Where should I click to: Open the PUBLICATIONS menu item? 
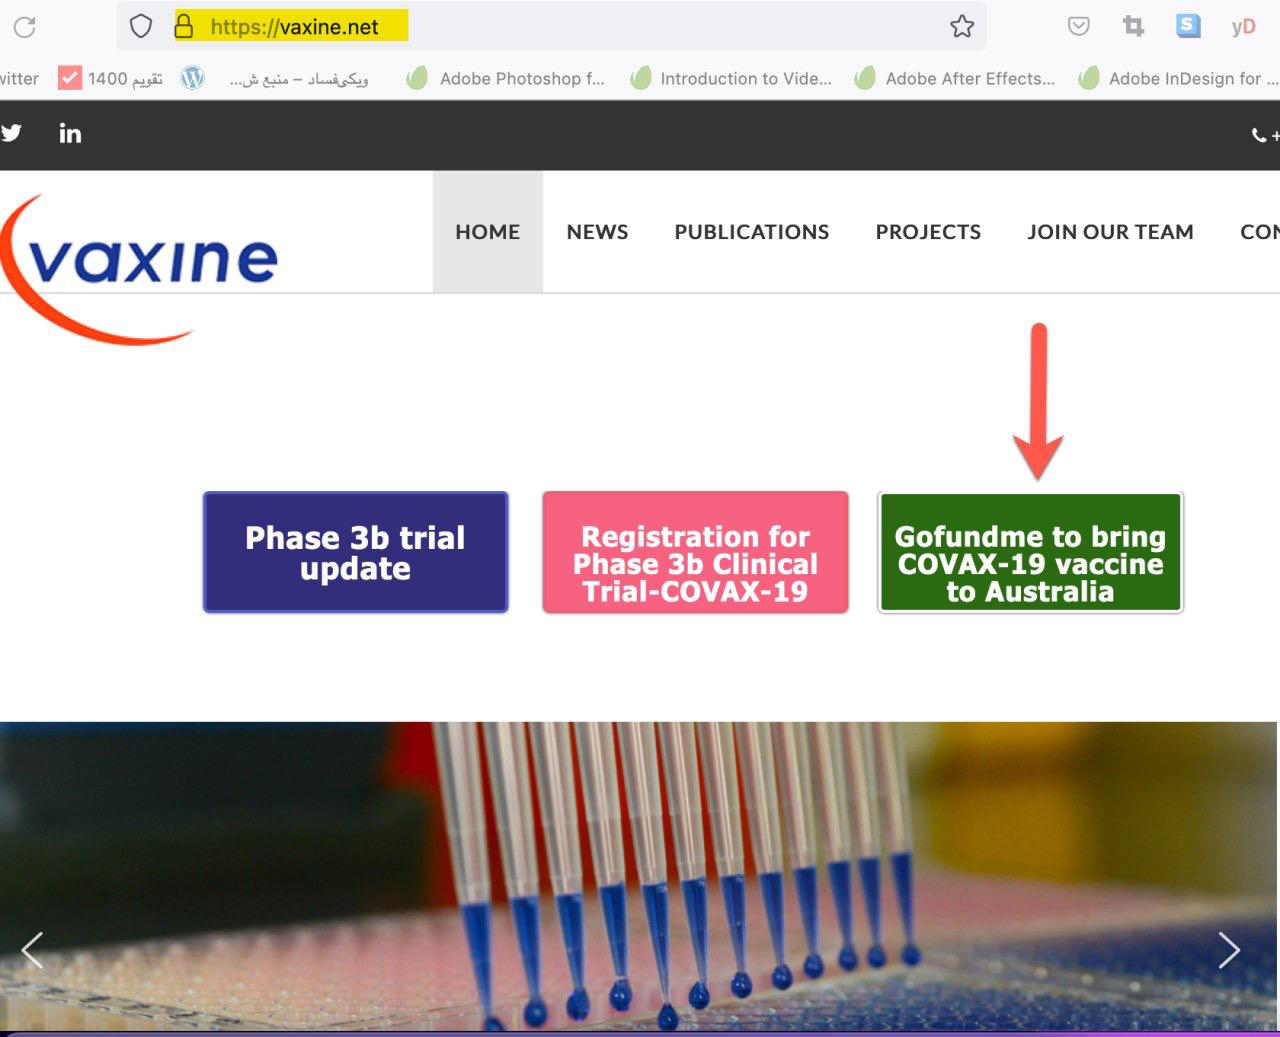752,232
